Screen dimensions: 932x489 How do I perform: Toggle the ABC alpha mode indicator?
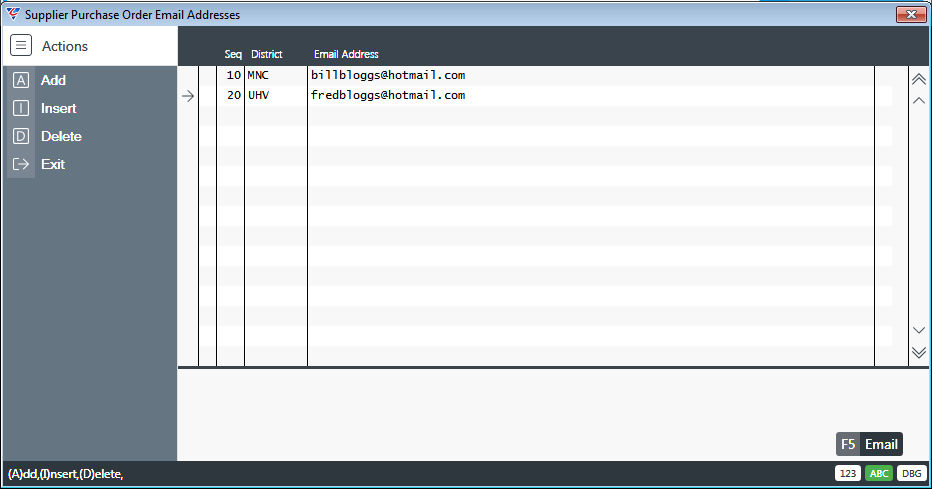(879, 473)
